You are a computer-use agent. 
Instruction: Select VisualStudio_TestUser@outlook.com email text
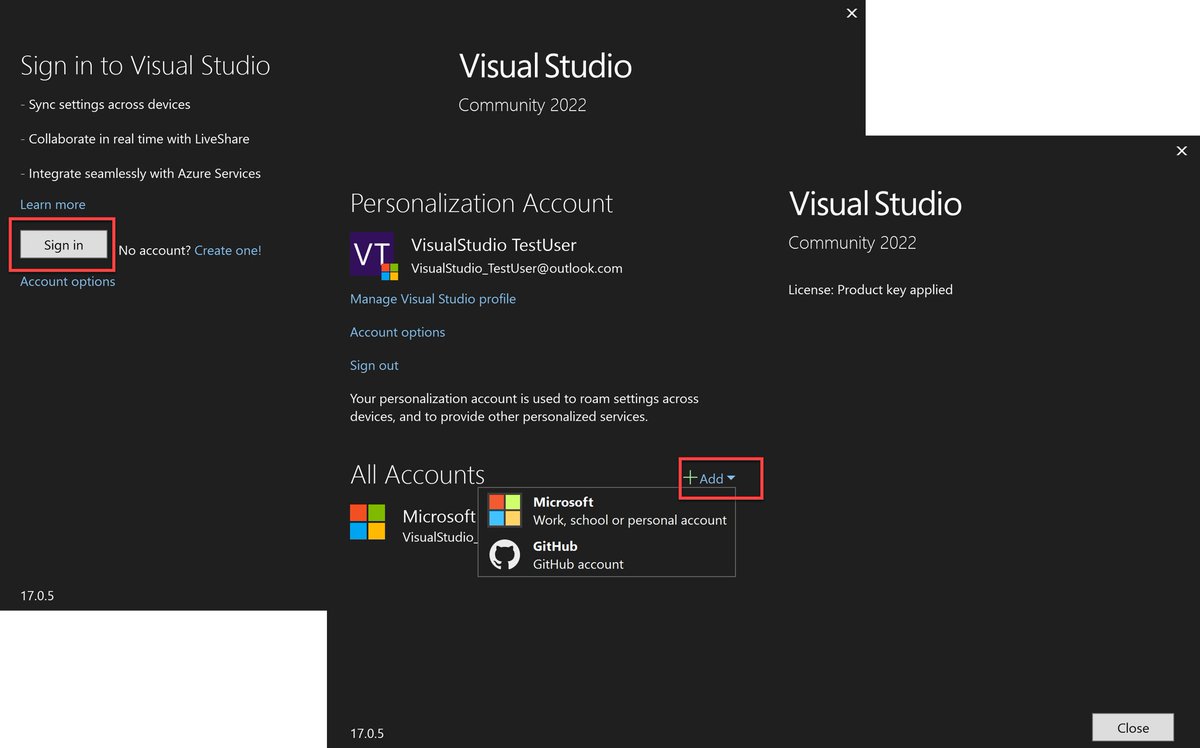517,268
